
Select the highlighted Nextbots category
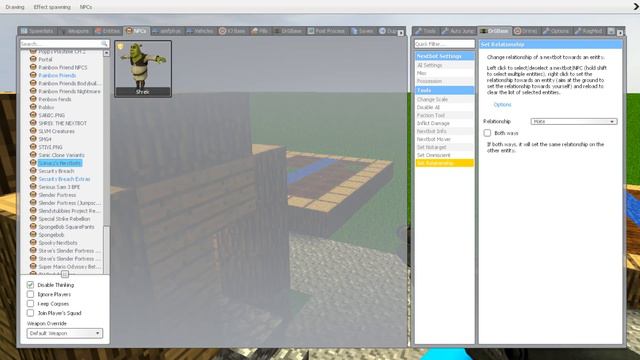click(x=60, y=163)
